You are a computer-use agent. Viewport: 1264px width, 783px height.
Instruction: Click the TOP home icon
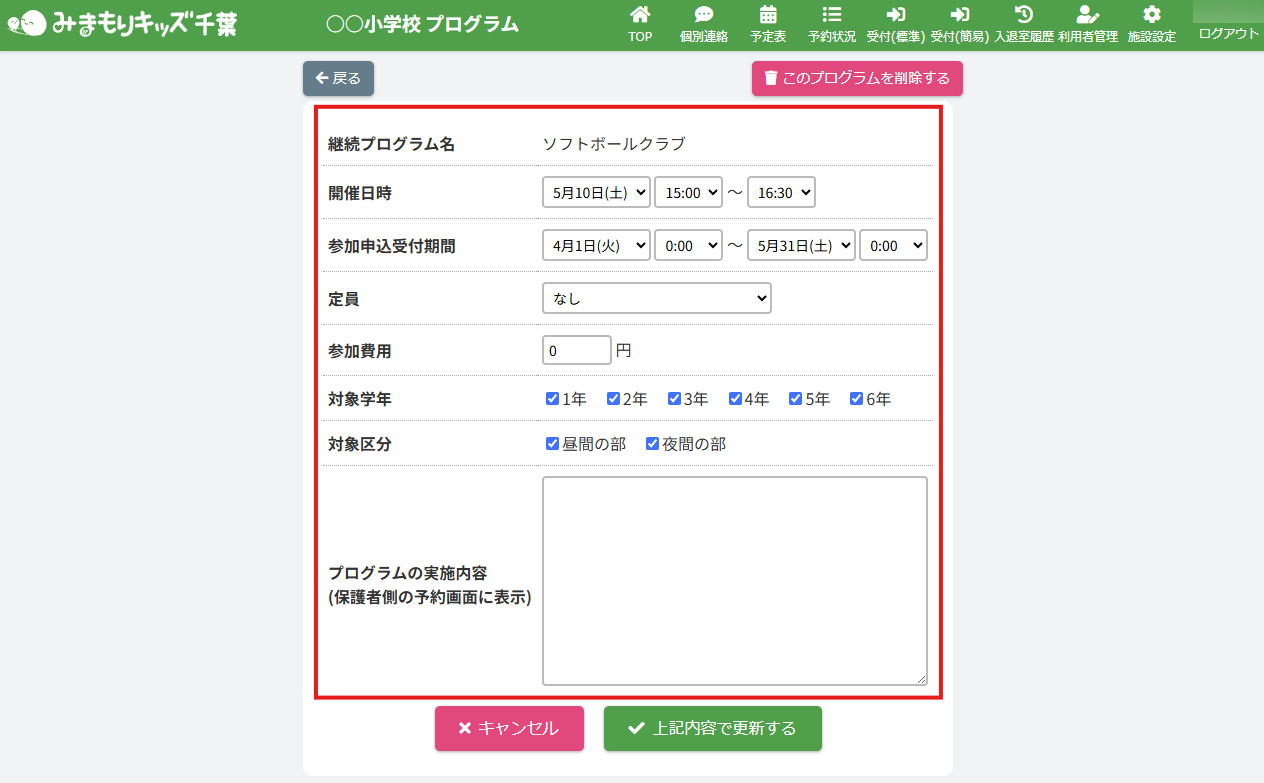[640, 15]
